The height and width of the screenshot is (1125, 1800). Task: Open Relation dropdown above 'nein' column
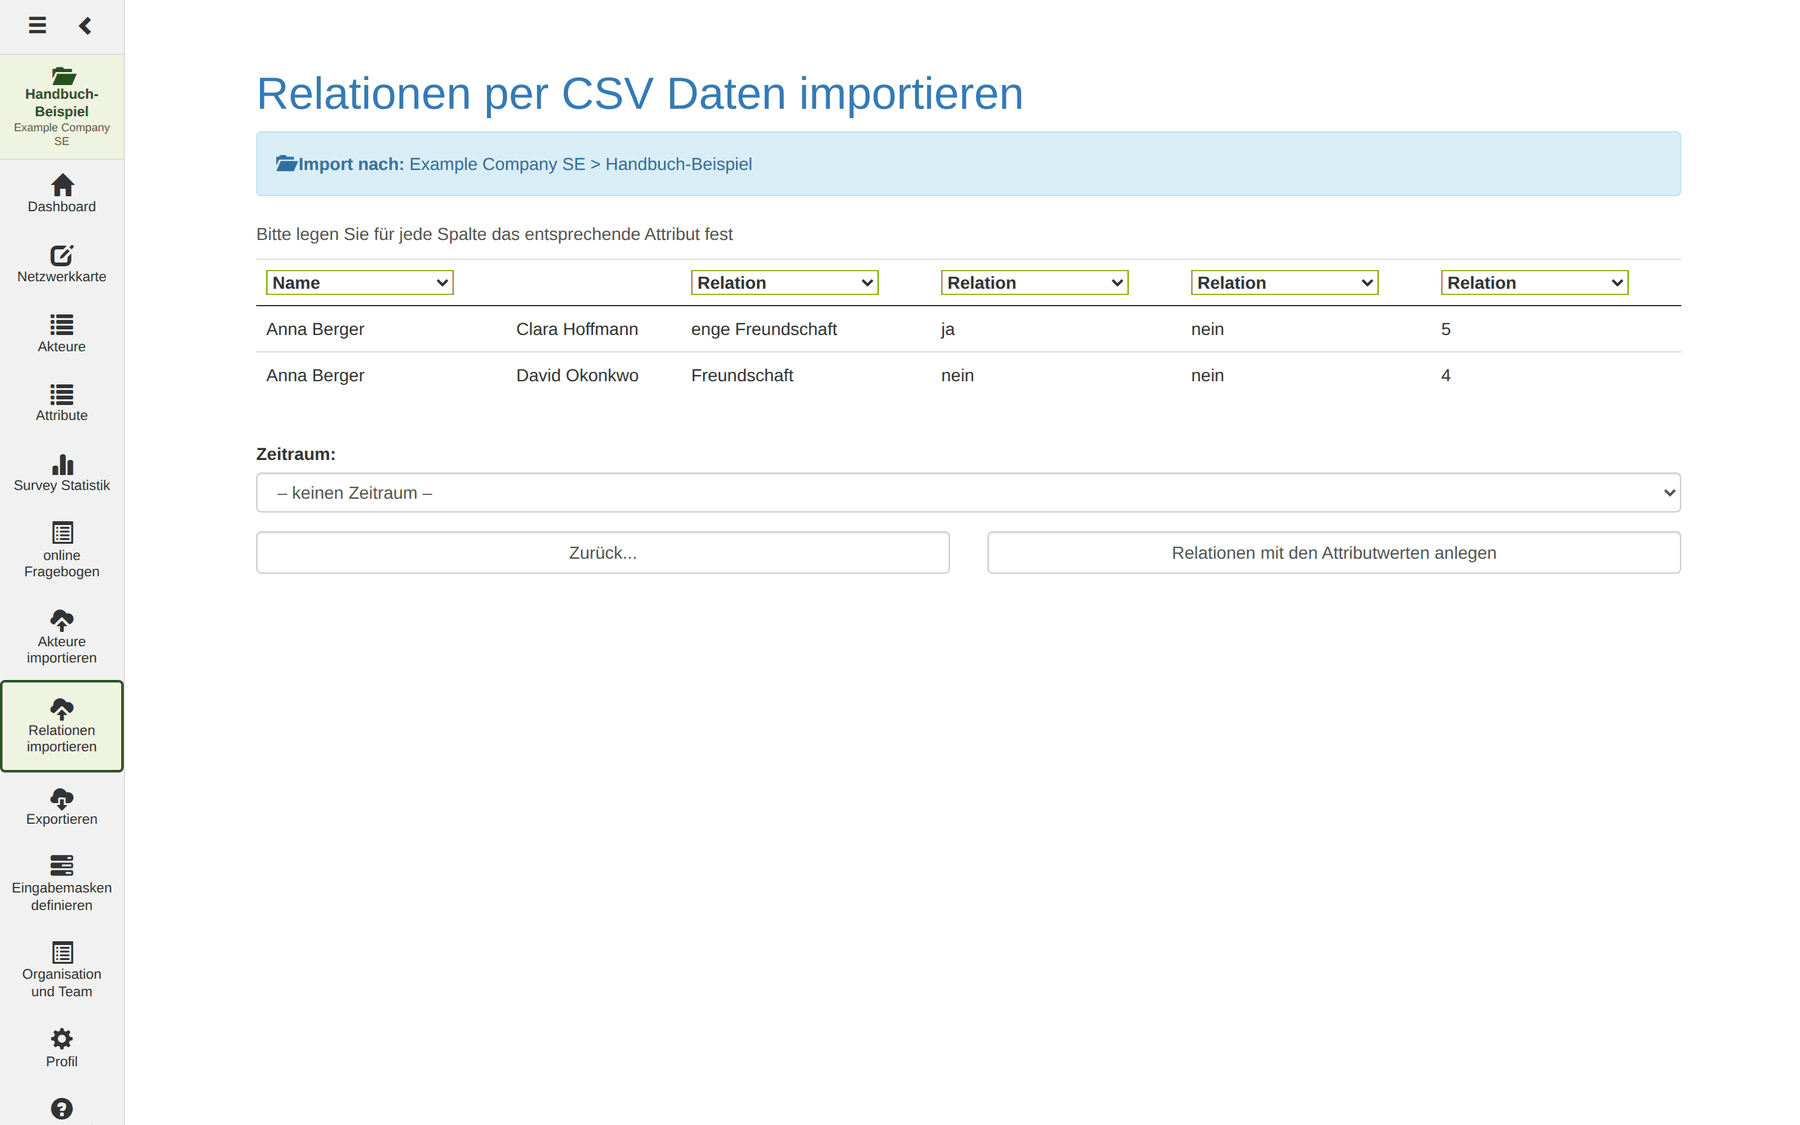tap(1285, 283)
